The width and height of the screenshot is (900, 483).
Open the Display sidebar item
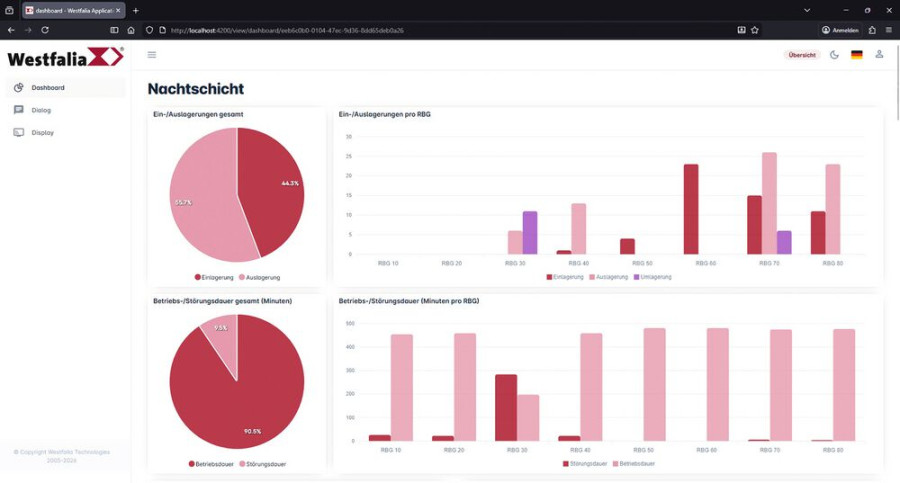(x=65, y=133)
